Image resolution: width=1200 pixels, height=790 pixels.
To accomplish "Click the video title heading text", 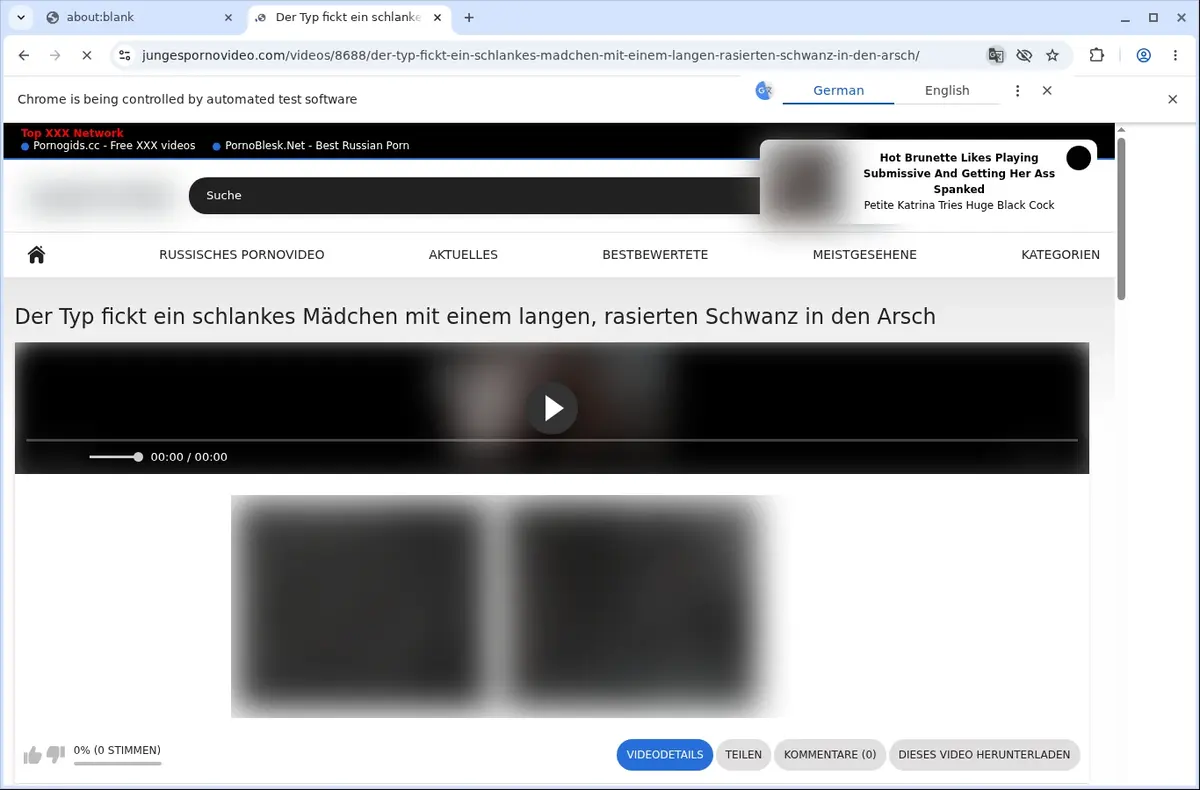I will [x=475, y=317].
